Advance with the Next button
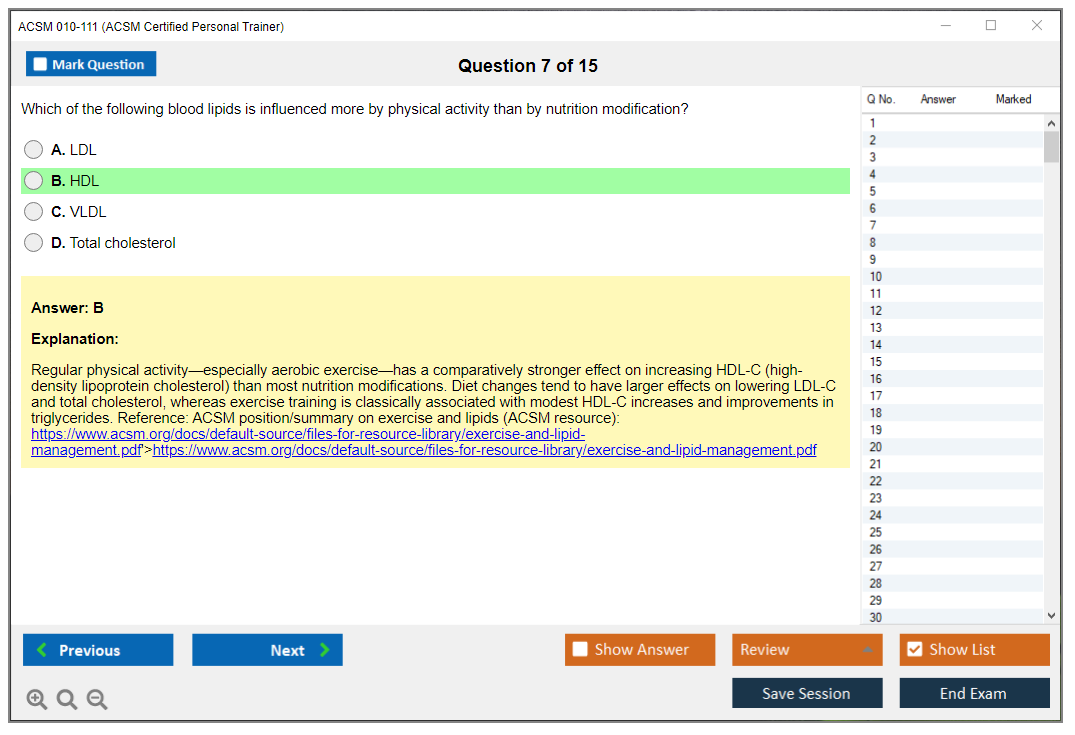Image resolution: width=1075 pixels, height=735 pixels. (267, 650)
